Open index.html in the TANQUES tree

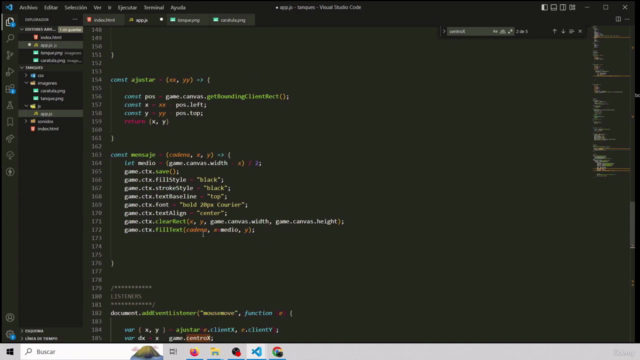tap(48, 129)
